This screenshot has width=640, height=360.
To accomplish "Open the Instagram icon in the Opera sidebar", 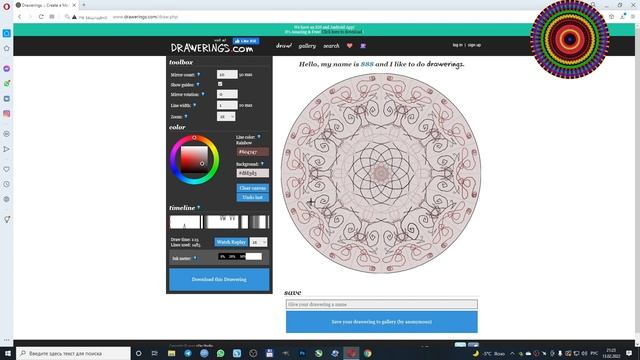I will pos(7,114).
